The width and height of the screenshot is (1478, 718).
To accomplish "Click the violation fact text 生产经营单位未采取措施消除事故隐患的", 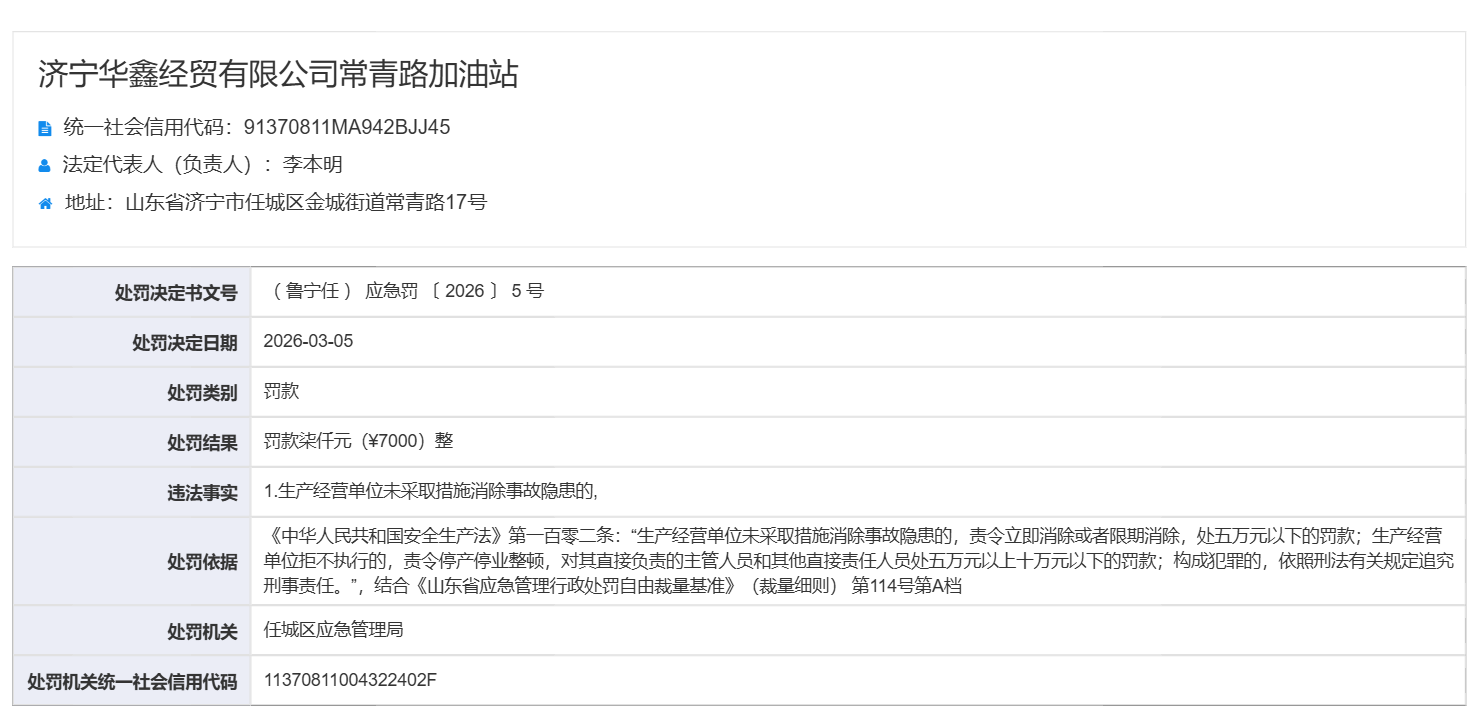I will click(430, 491).
